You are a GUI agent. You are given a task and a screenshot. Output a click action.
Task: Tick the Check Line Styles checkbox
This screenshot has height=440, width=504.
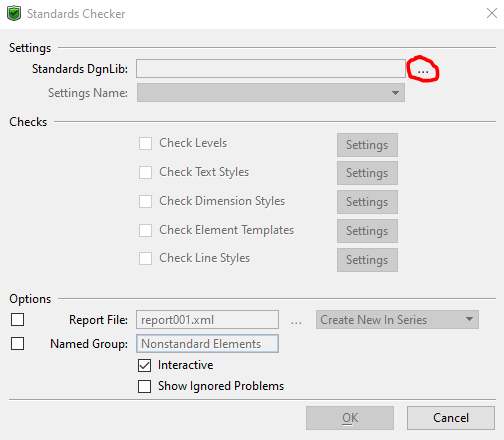(x=145, y=258)
